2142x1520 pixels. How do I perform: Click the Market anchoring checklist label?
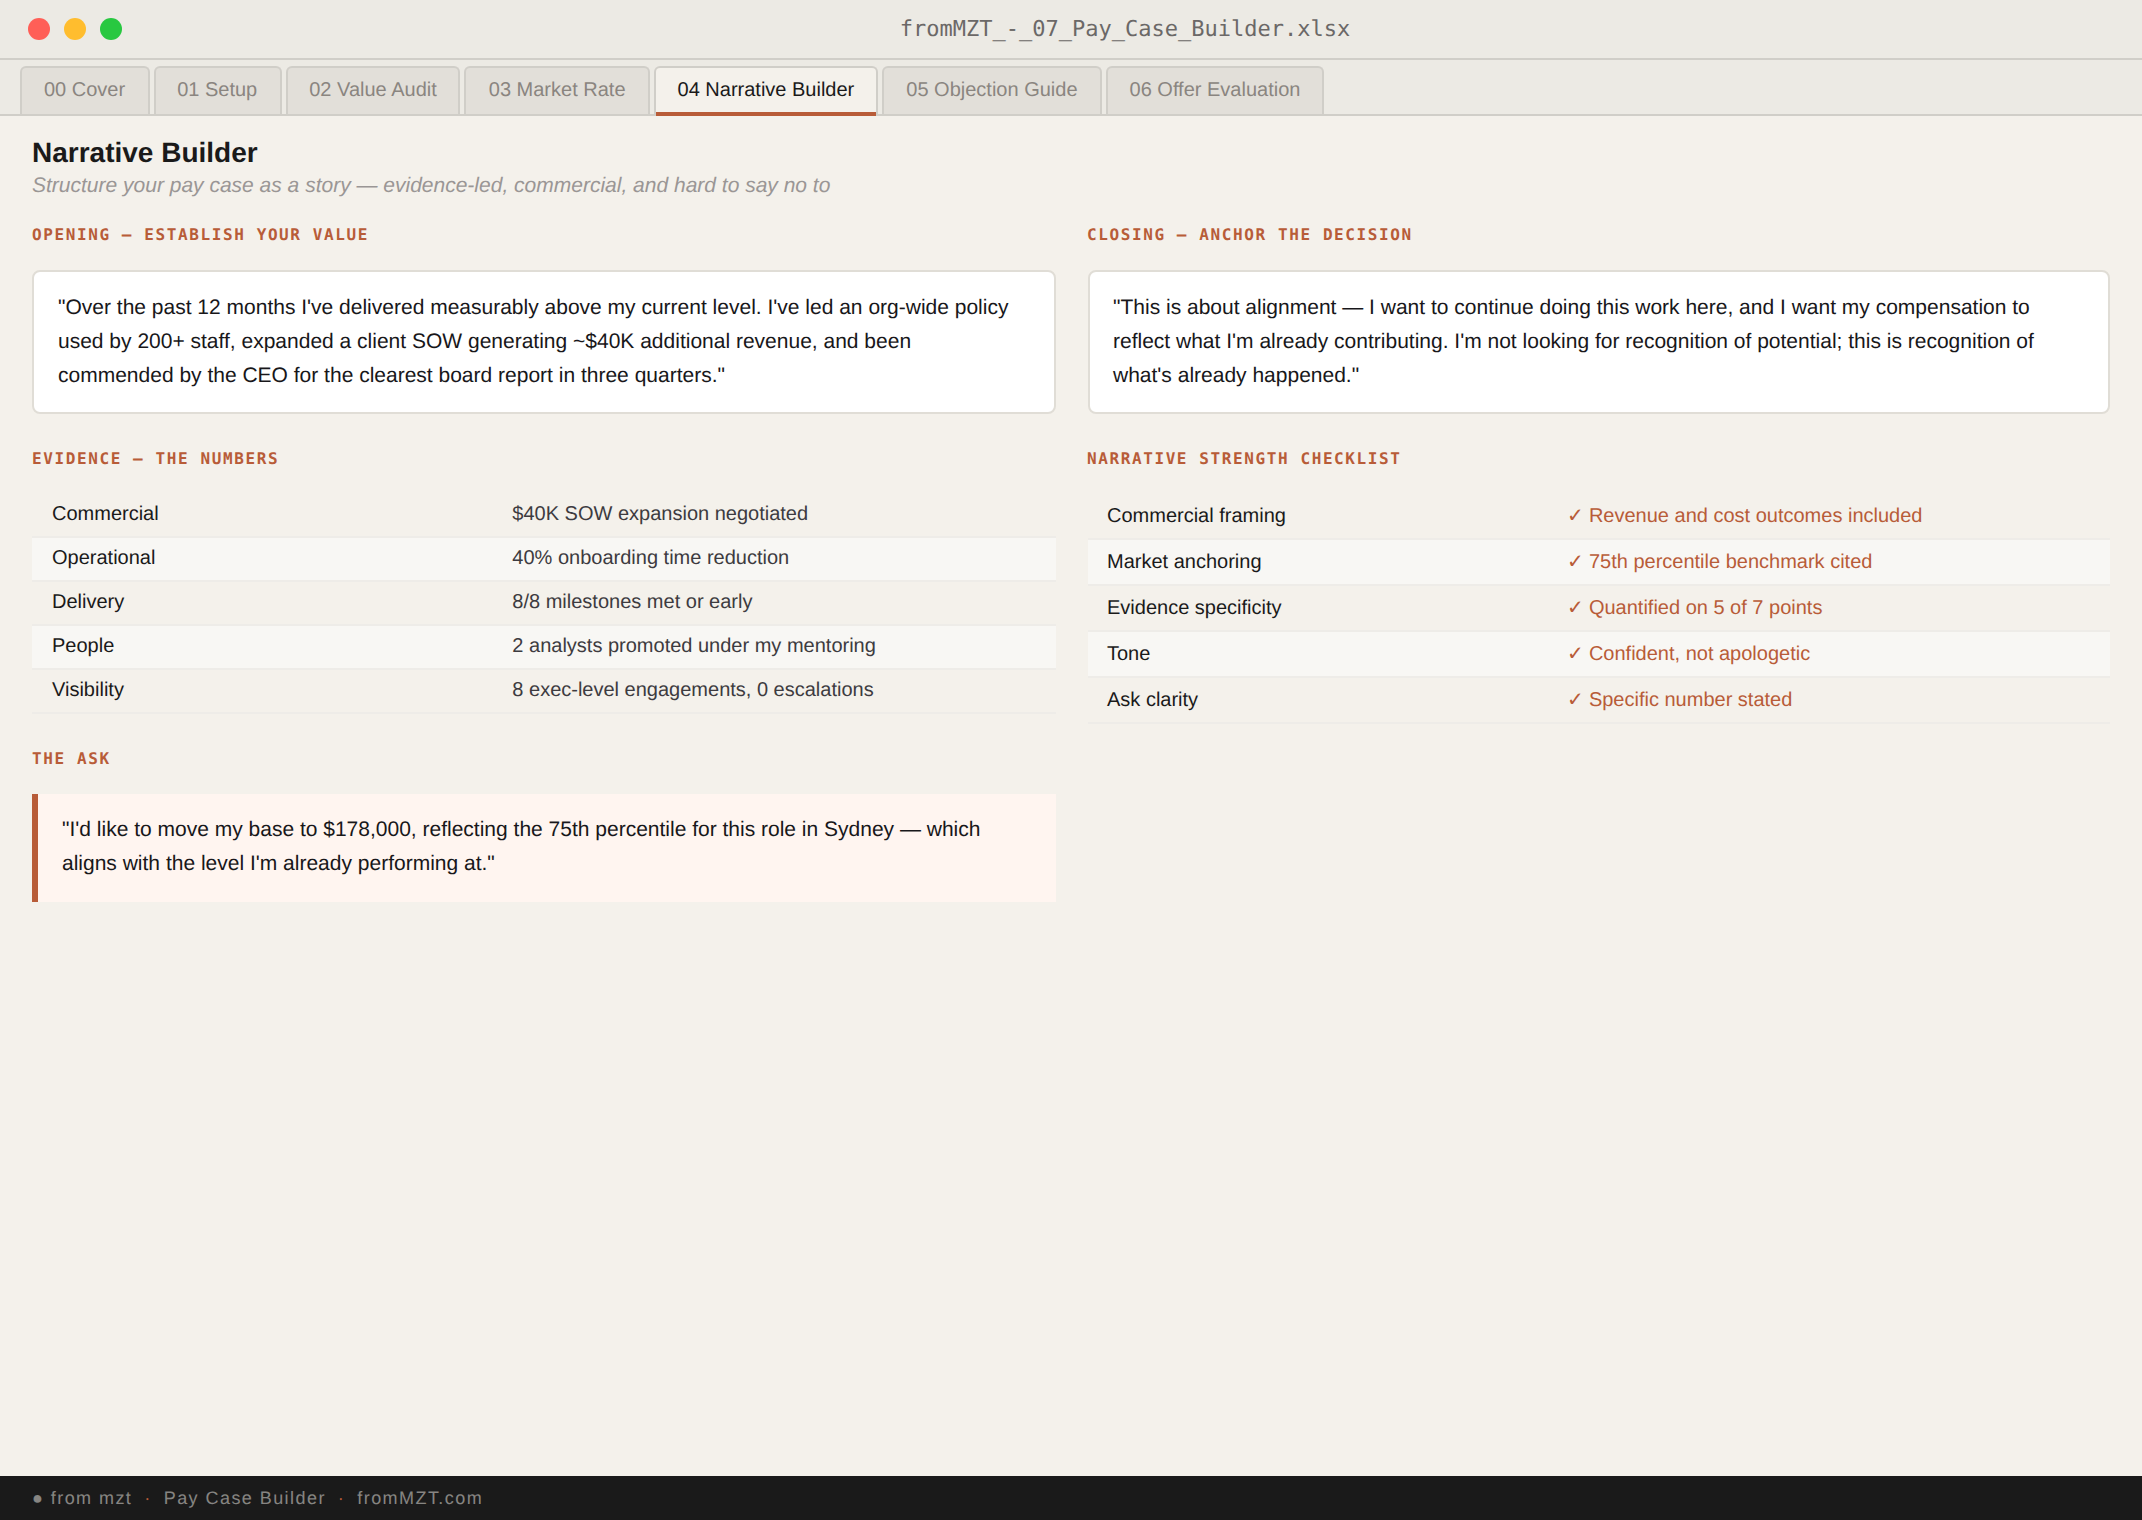pos(1184,562)
